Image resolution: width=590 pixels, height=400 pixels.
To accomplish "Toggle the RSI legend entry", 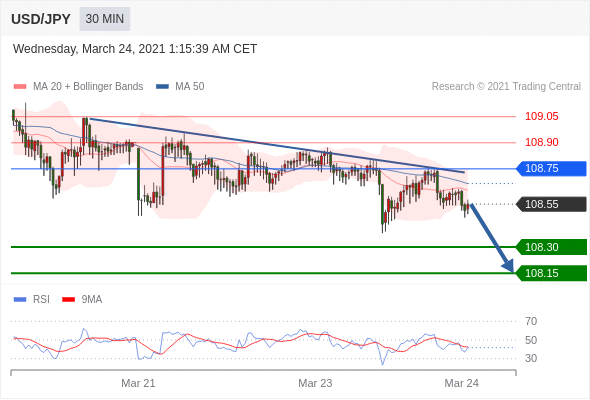I will pos(32,300).
